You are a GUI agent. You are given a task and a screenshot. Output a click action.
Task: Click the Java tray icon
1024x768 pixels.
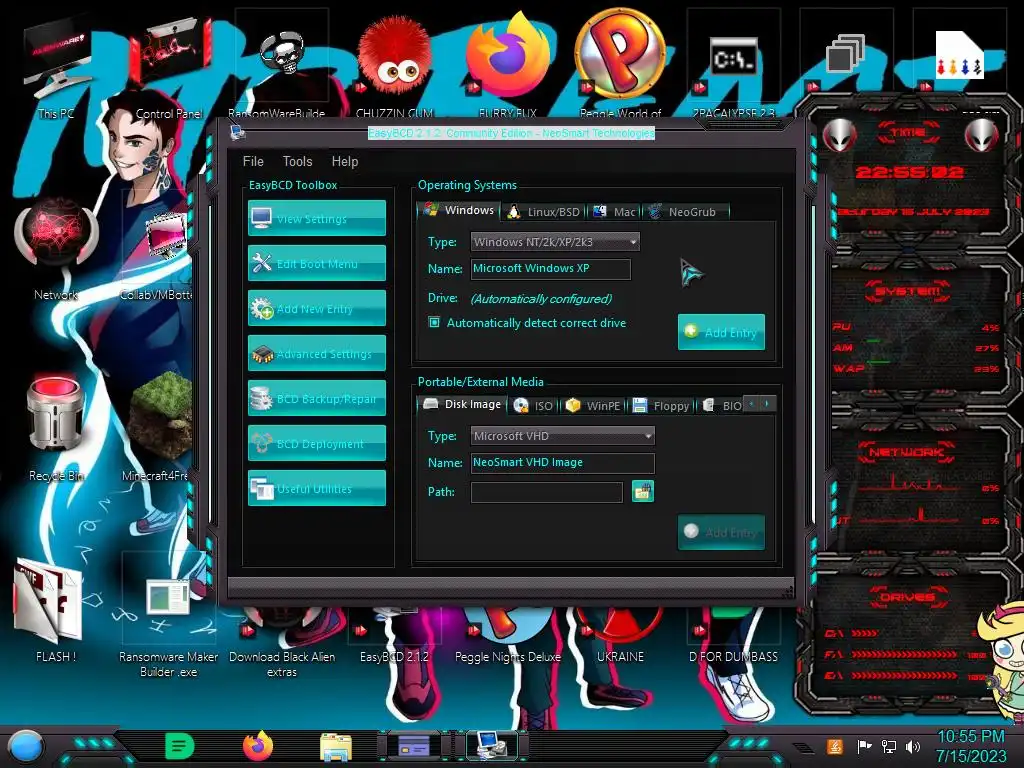click(x=834, y=746)
